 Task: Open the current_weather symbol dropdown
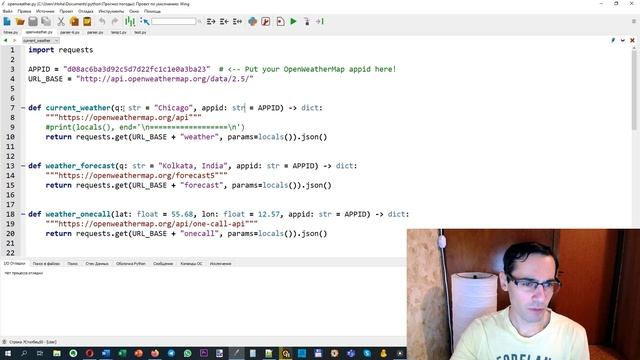click(40, 40)
